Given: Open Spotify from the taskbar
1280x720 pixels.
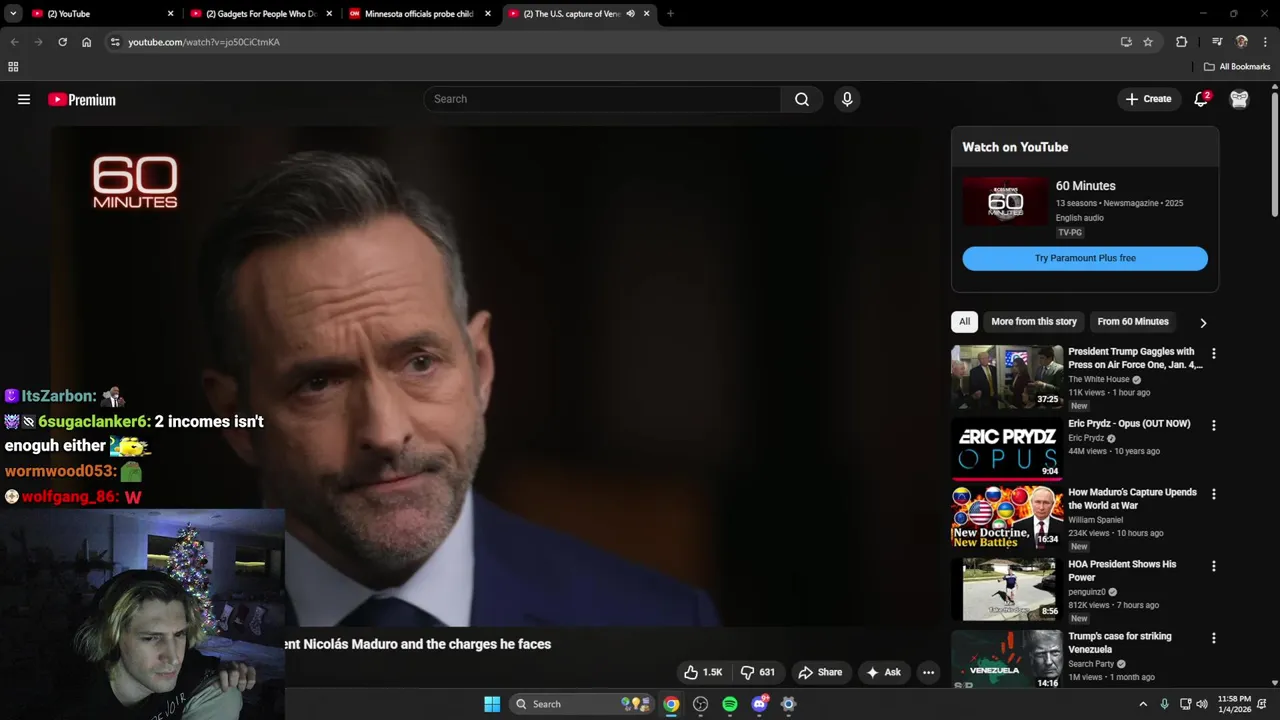Looking at the screenshot, I should click(730, 704).
